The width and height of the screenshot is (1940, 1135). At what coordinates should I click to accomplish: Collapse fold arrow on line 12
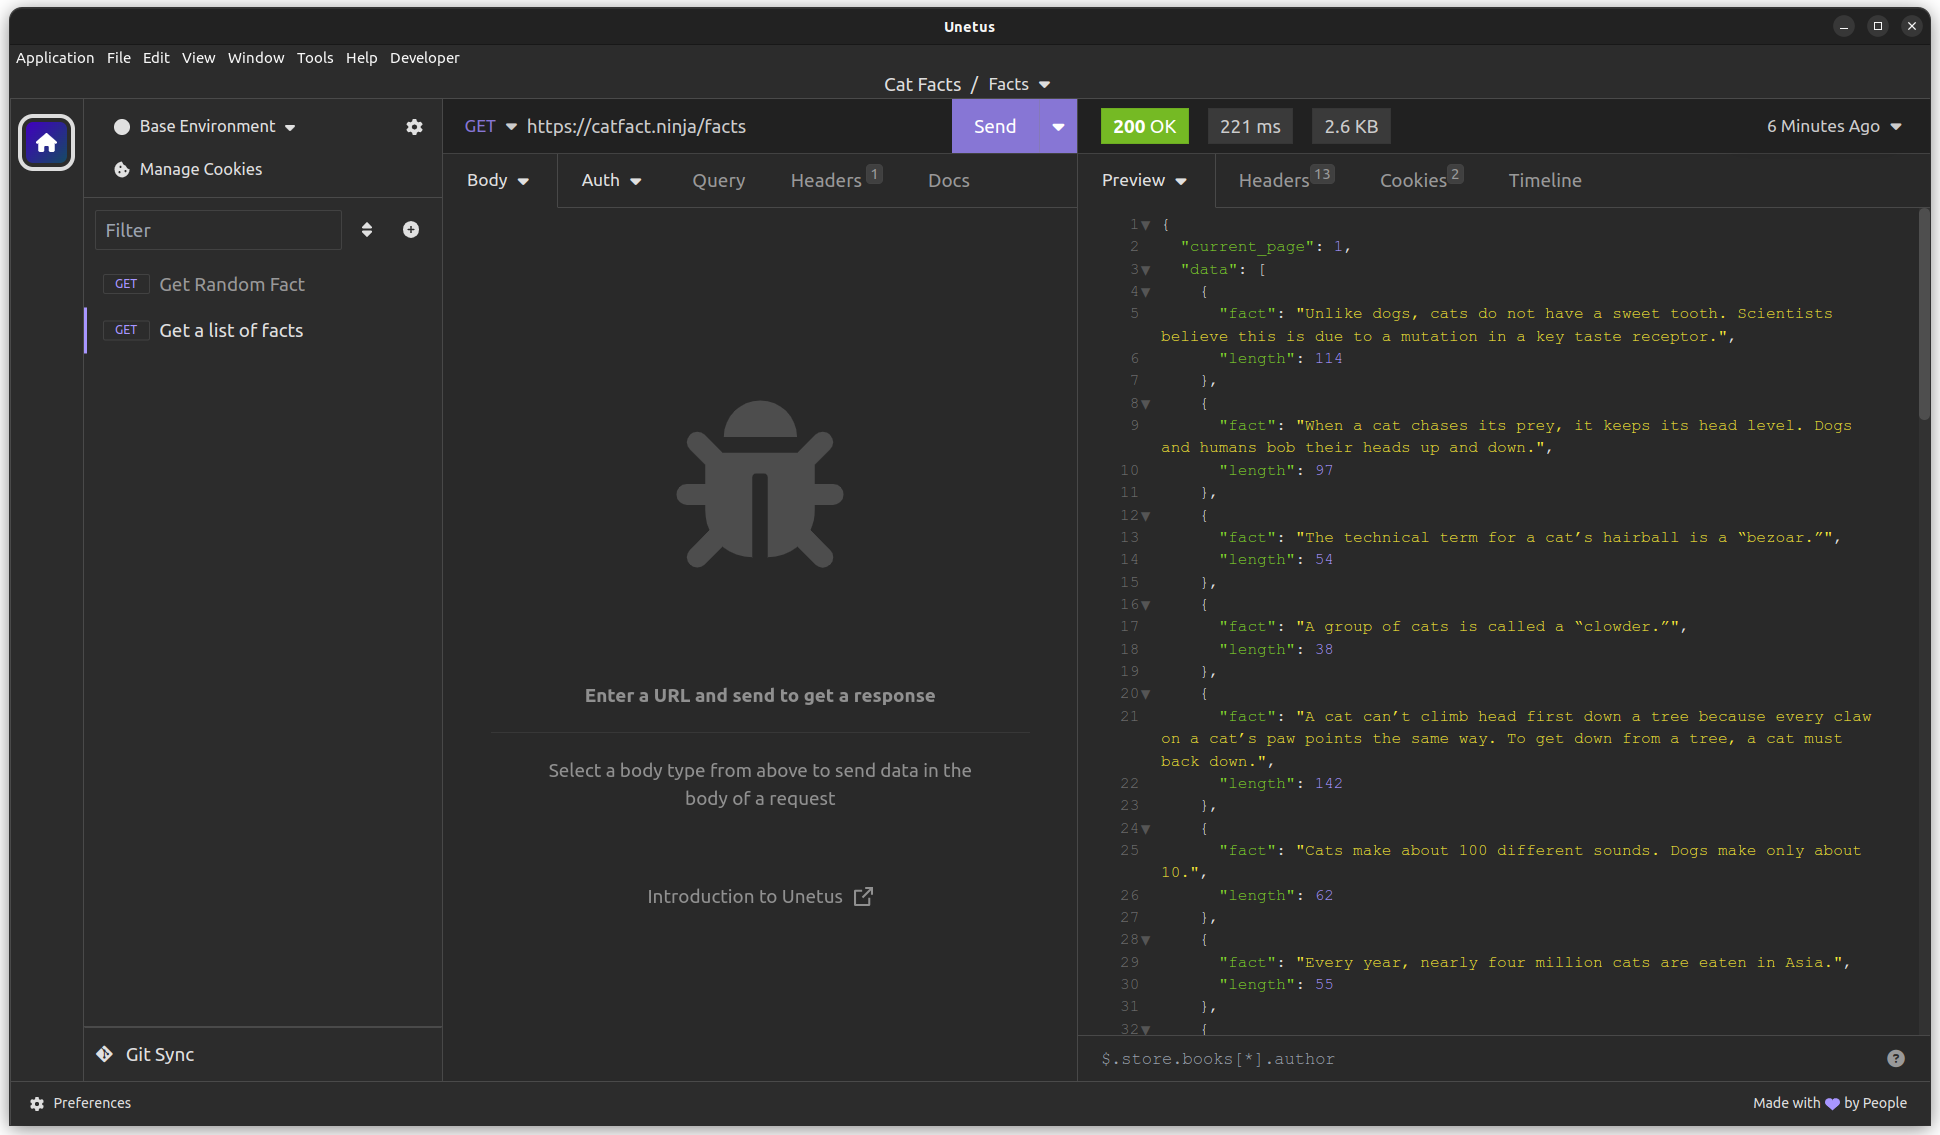pyautogui.click(x=1146, y=516)
